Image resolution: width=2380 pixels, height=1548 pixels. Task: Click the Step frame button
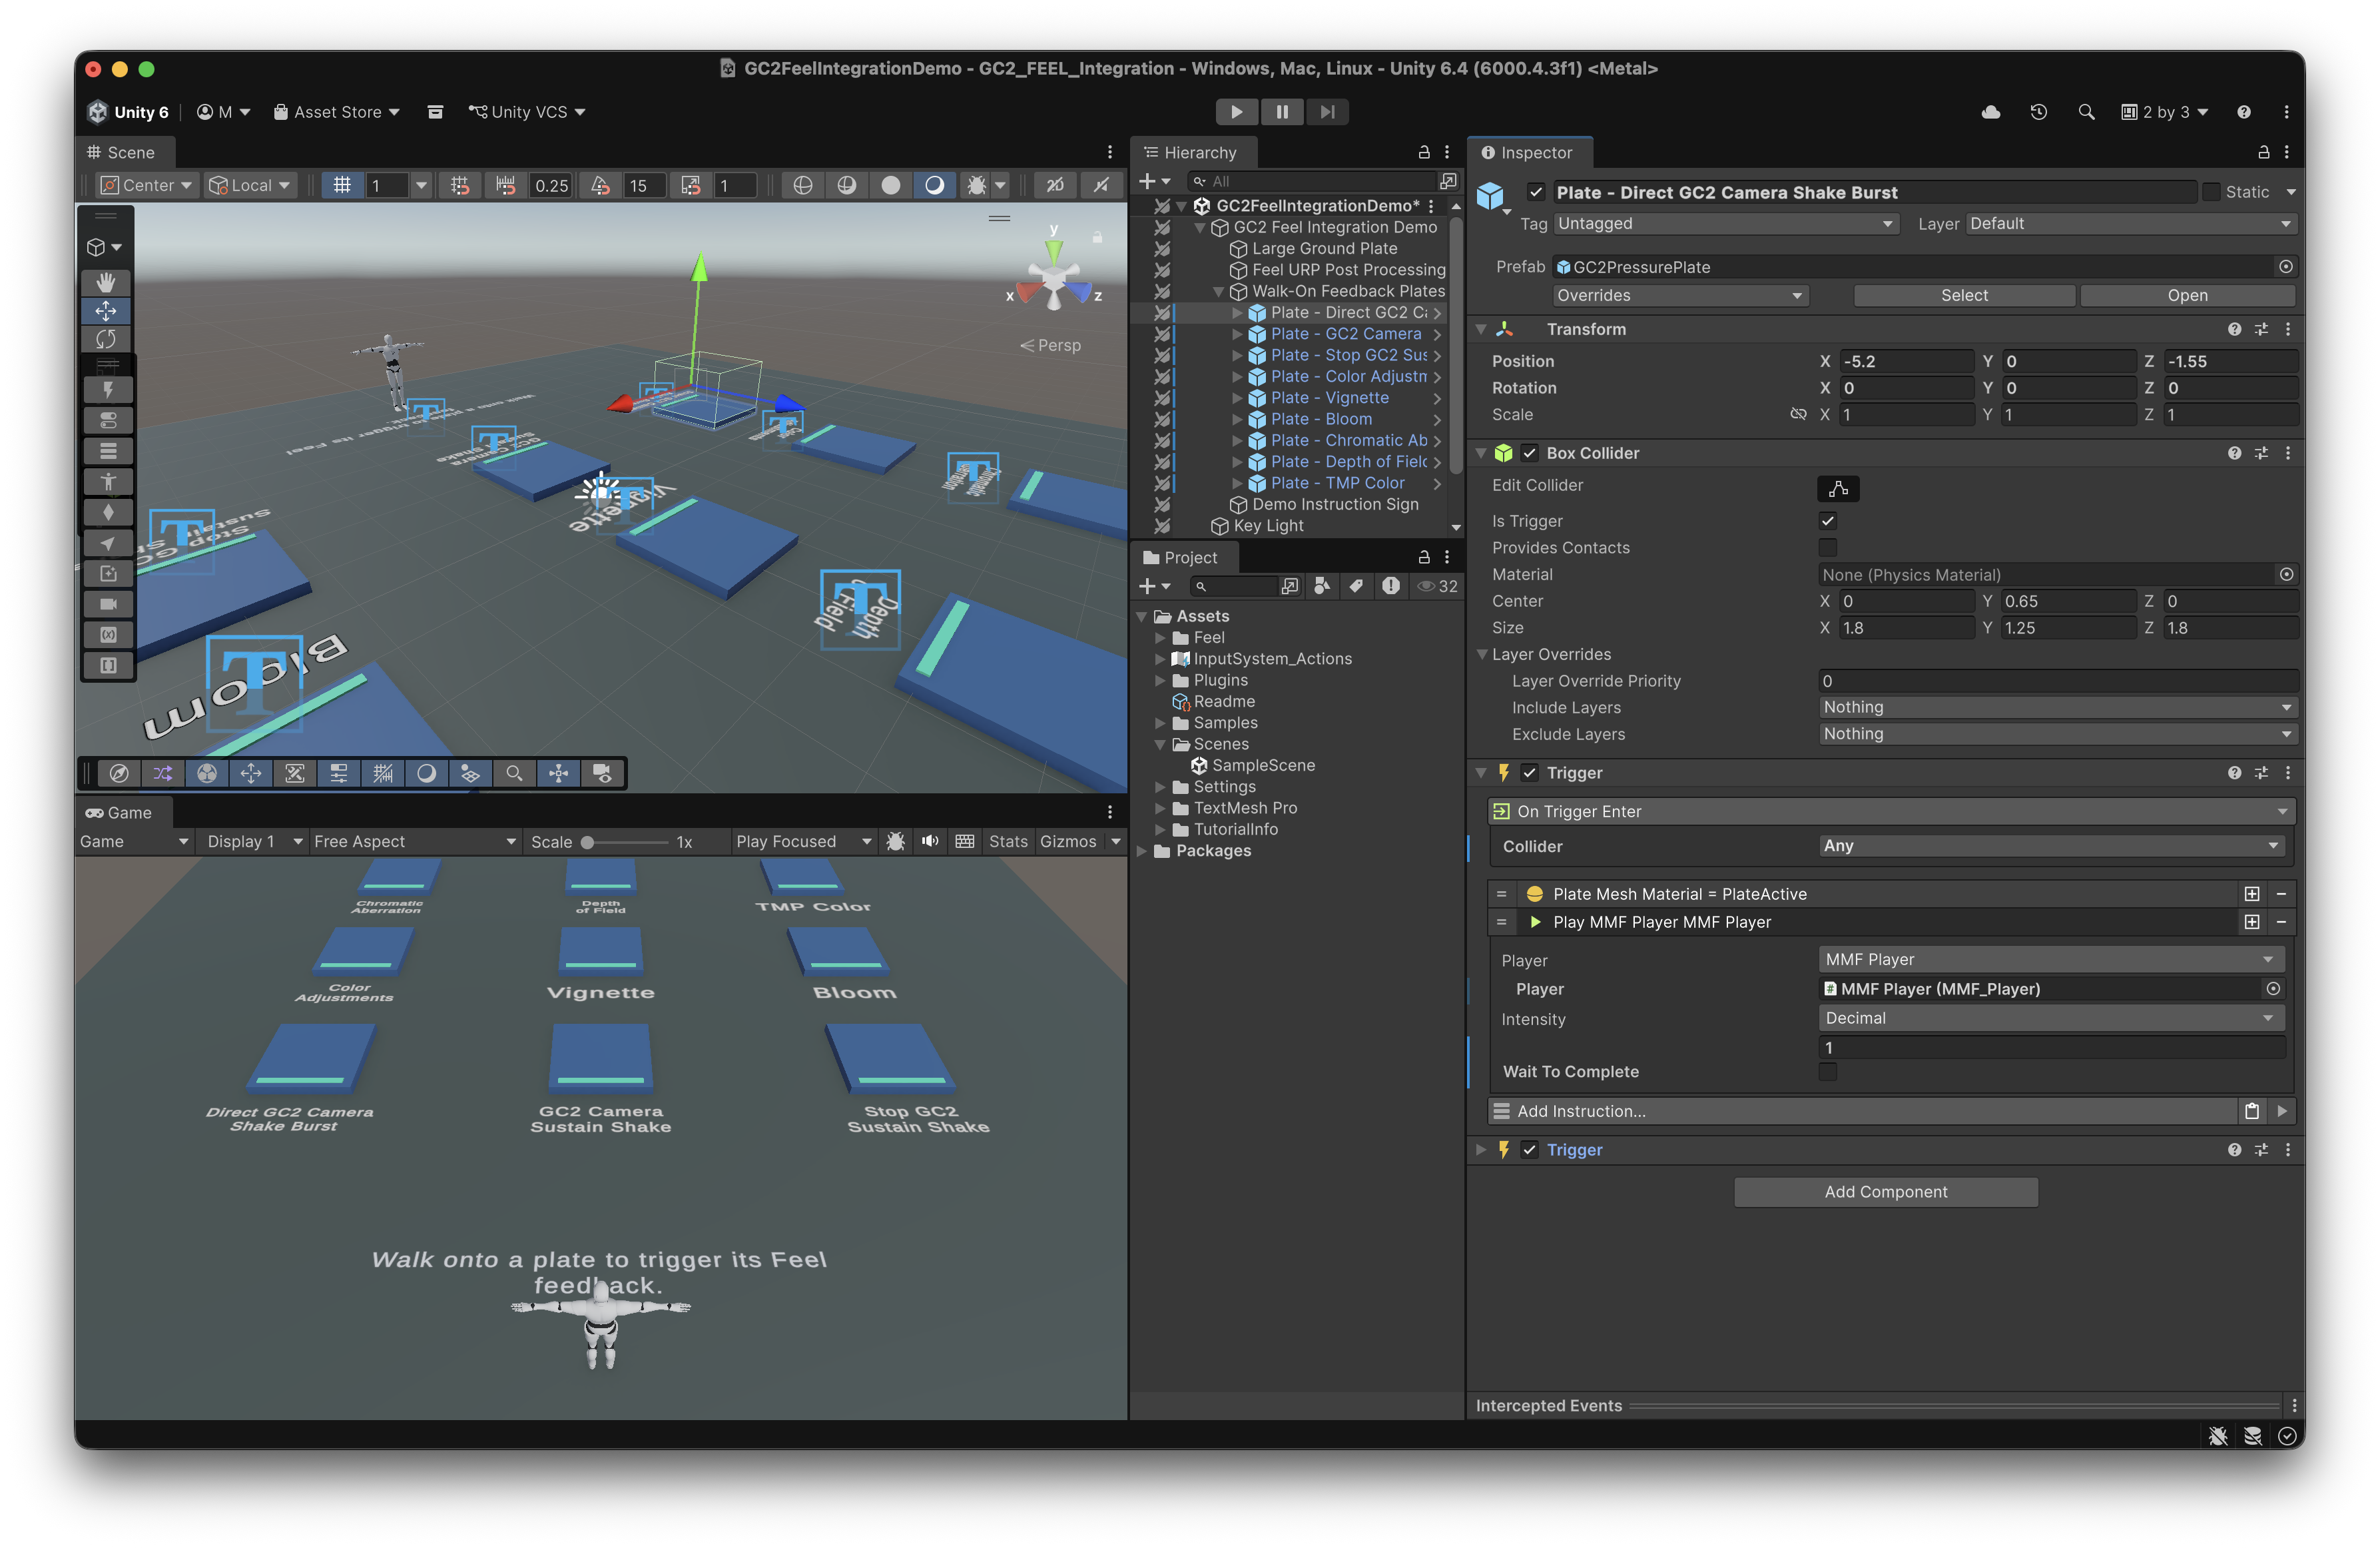pyautogui.click(x=1327, y=112)
